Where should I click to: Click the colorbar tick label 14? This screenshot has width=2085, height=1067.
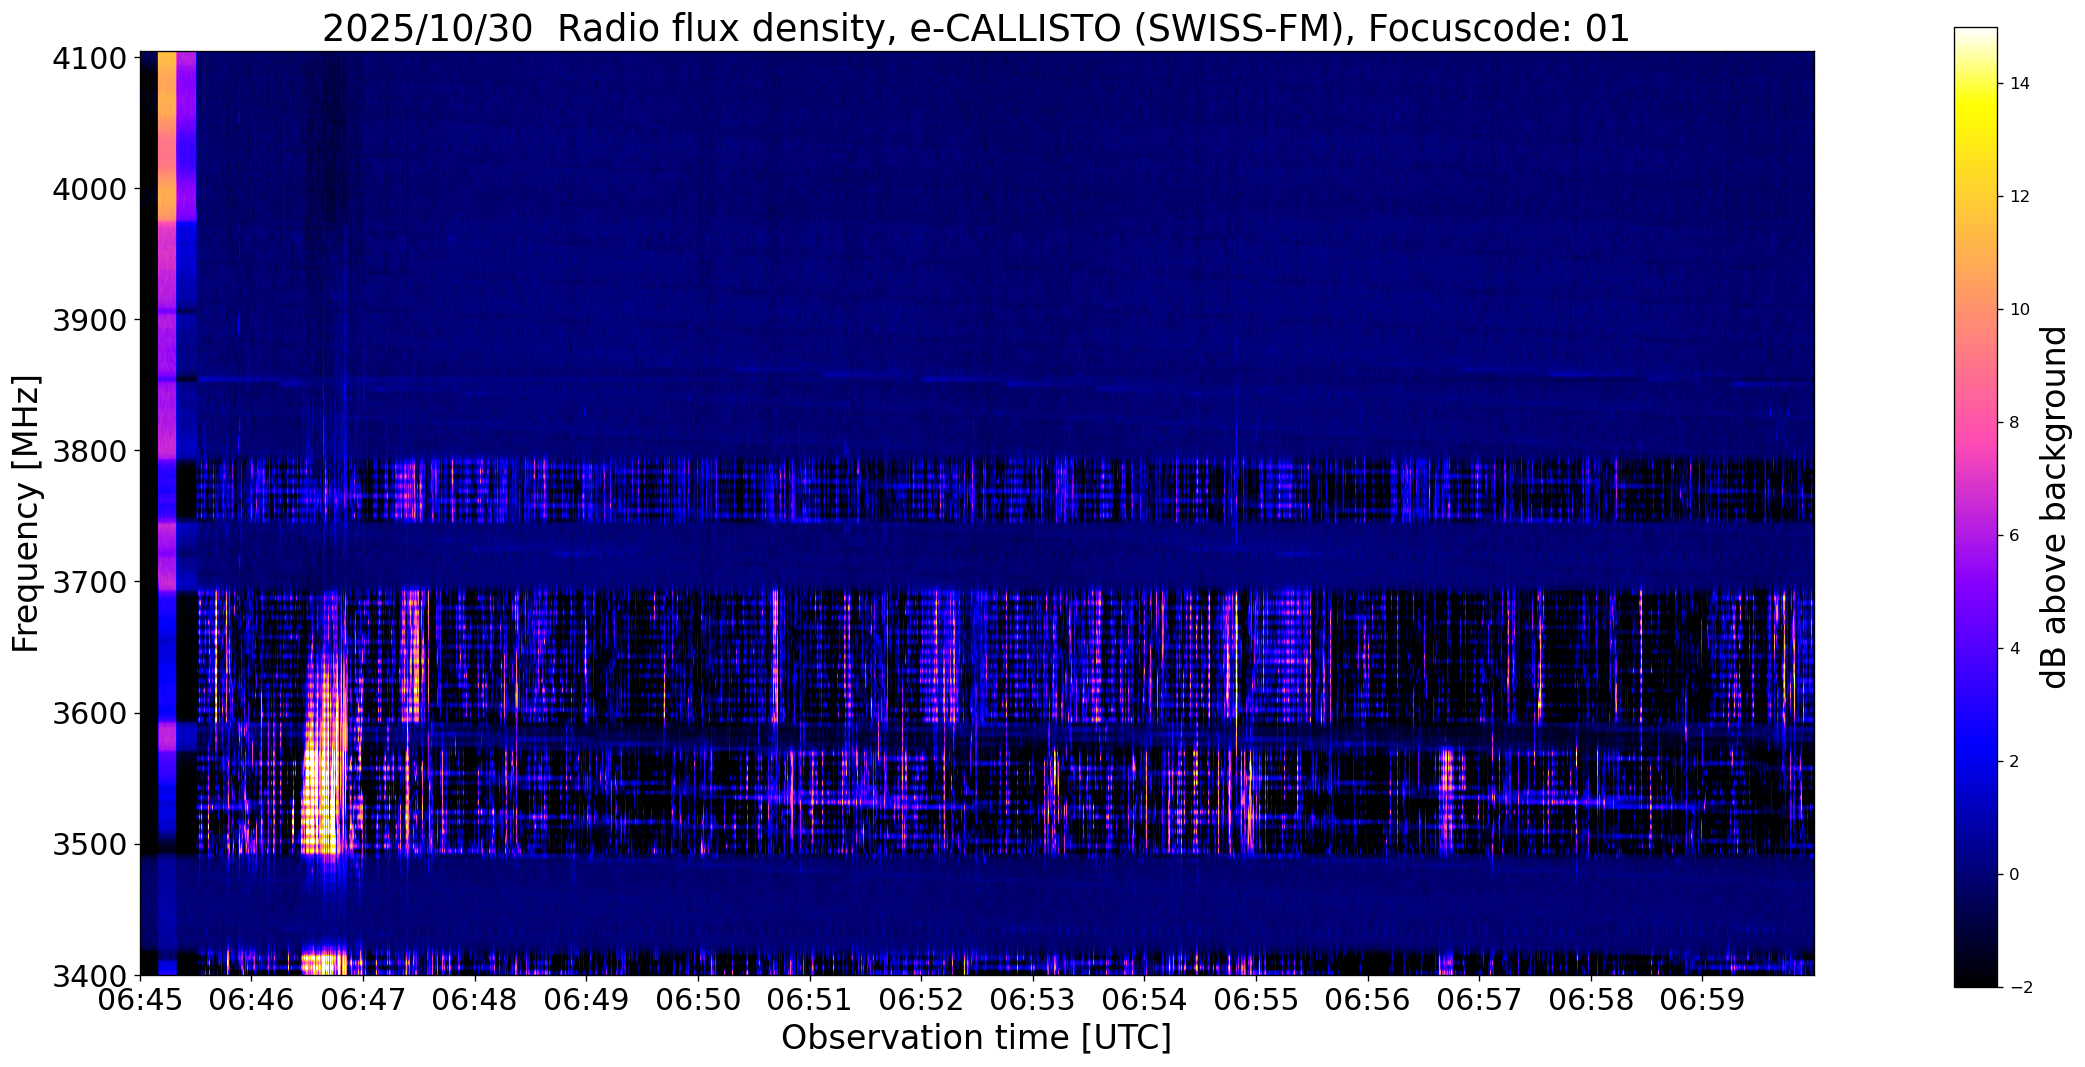click(2020, 84)
